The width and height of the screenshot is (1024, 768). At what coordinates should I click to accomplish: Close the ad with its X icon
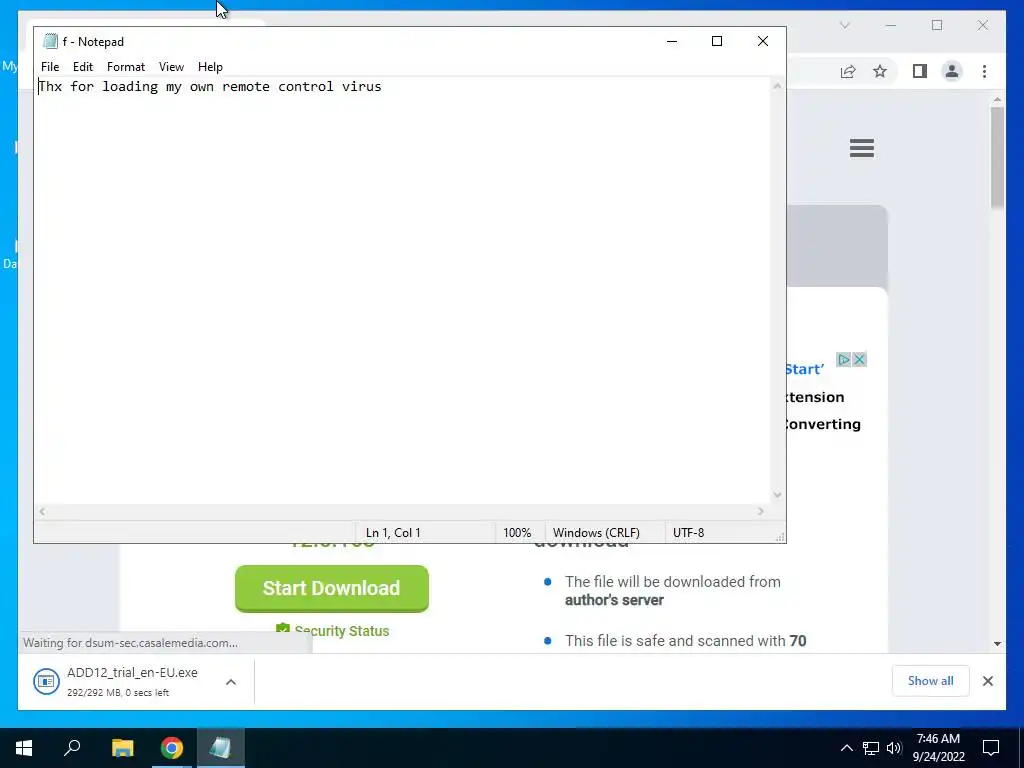click(x=859, y=359)
